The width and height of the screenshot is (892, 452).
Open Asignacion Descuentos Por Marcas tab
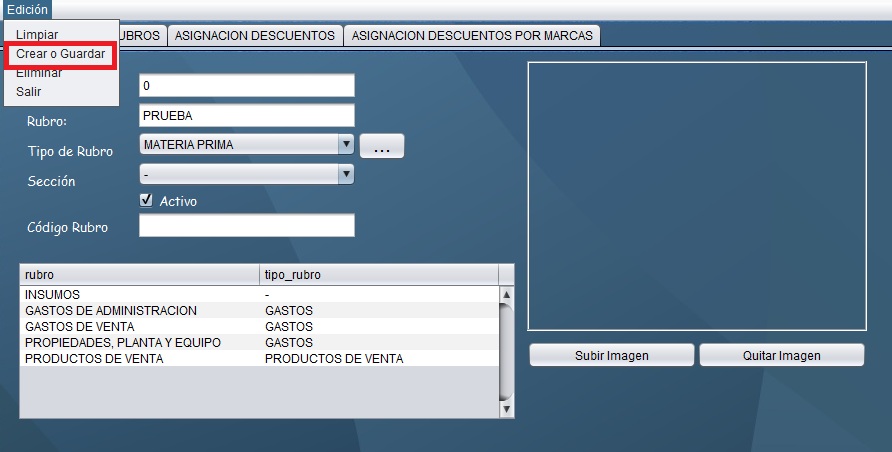click(x=472, y=35)
